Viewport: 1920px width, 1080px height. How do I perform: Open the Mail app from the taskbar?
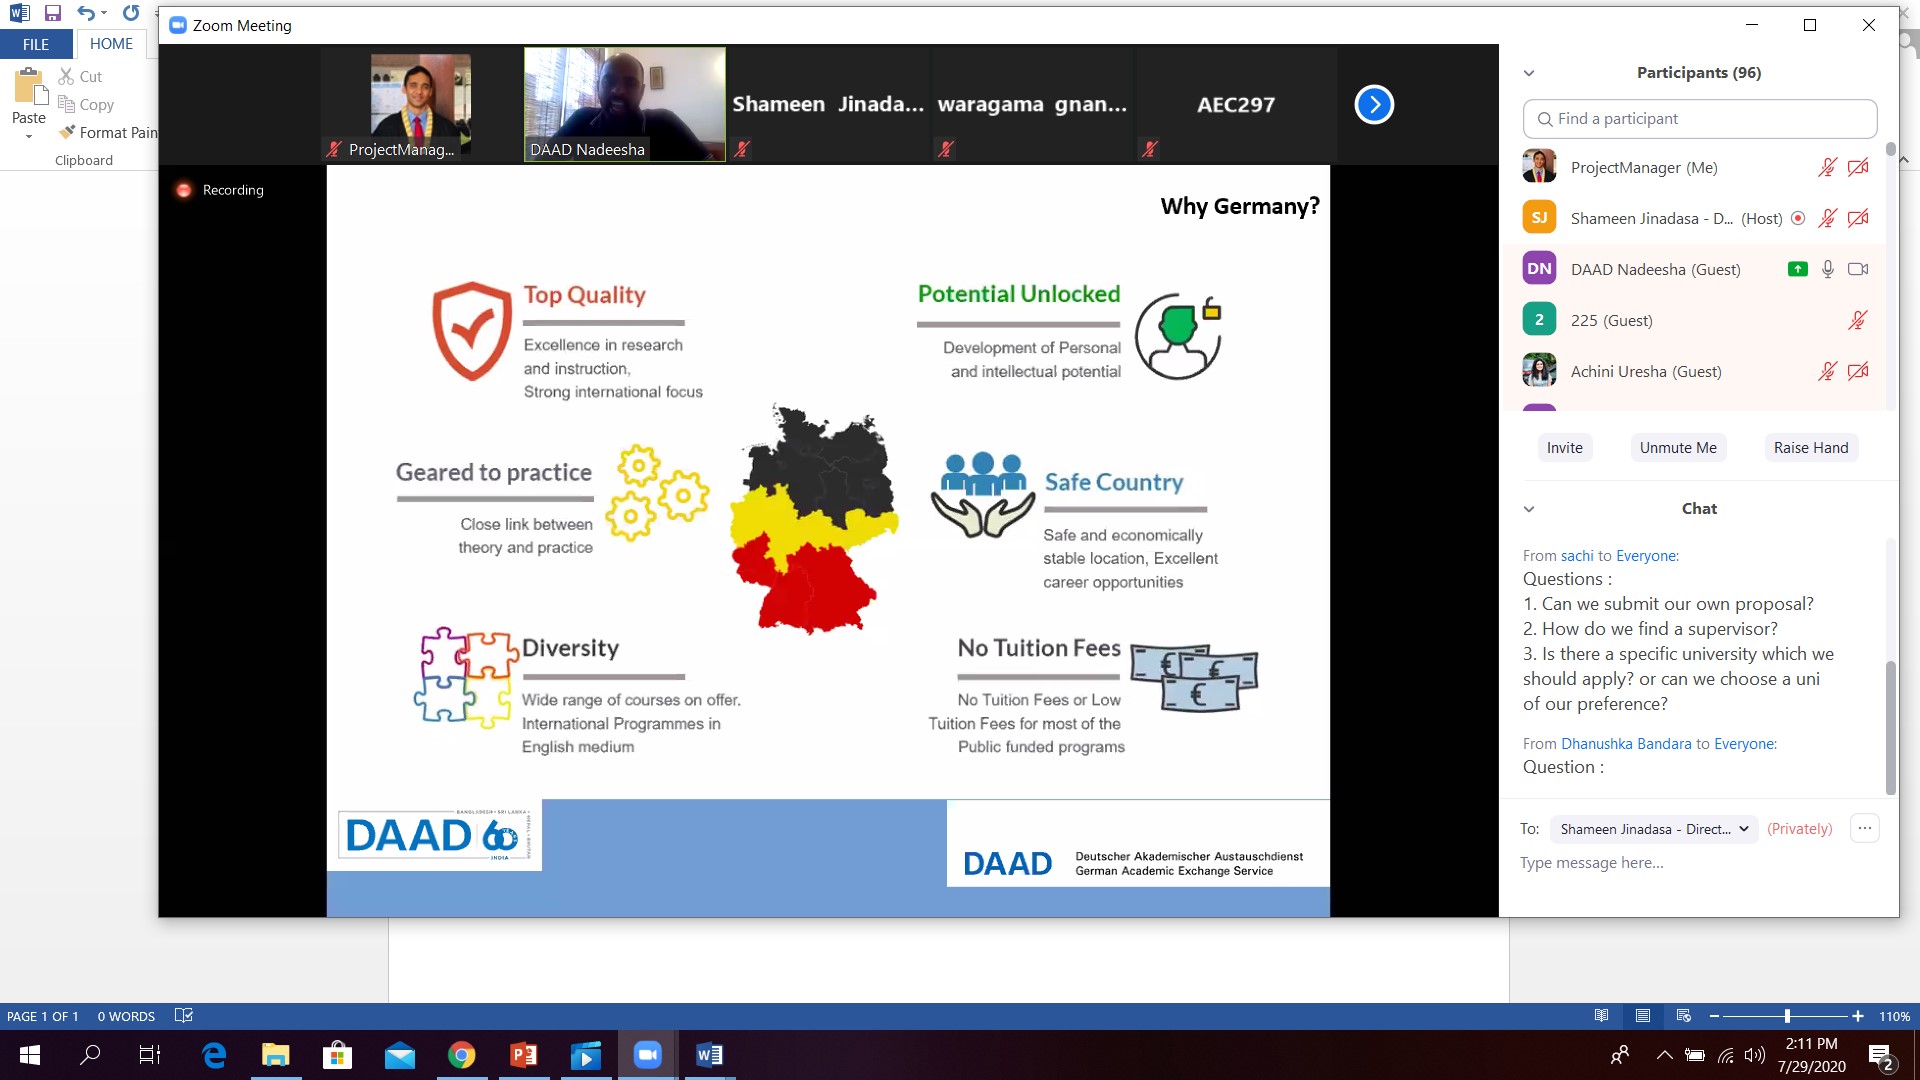pos(400,1055)
